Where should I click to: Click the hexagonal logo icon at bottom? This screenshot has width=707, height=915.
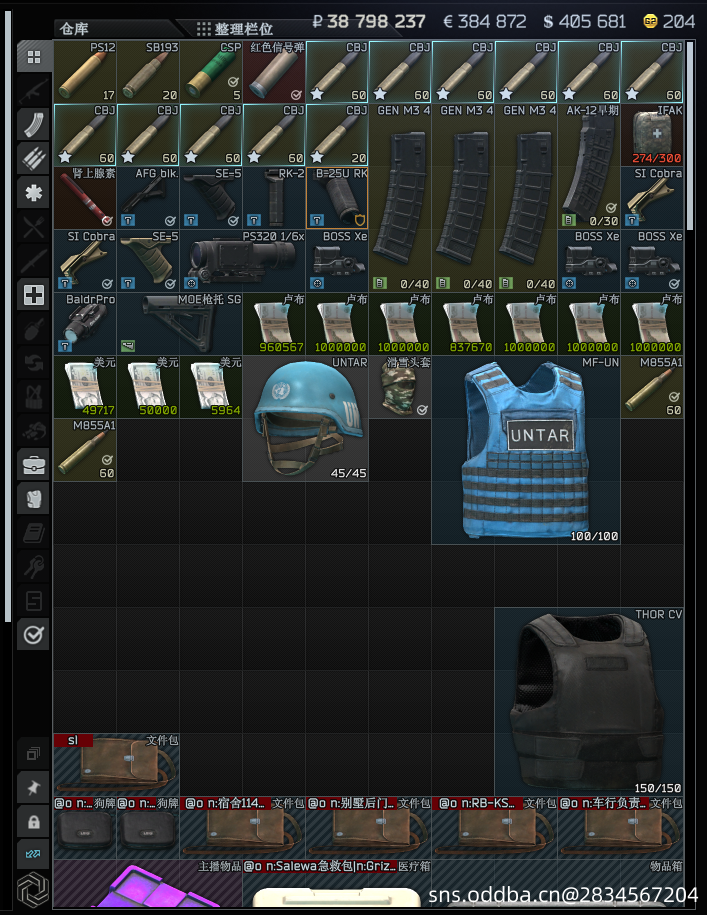pyautogui.click(x=33, y=890)
